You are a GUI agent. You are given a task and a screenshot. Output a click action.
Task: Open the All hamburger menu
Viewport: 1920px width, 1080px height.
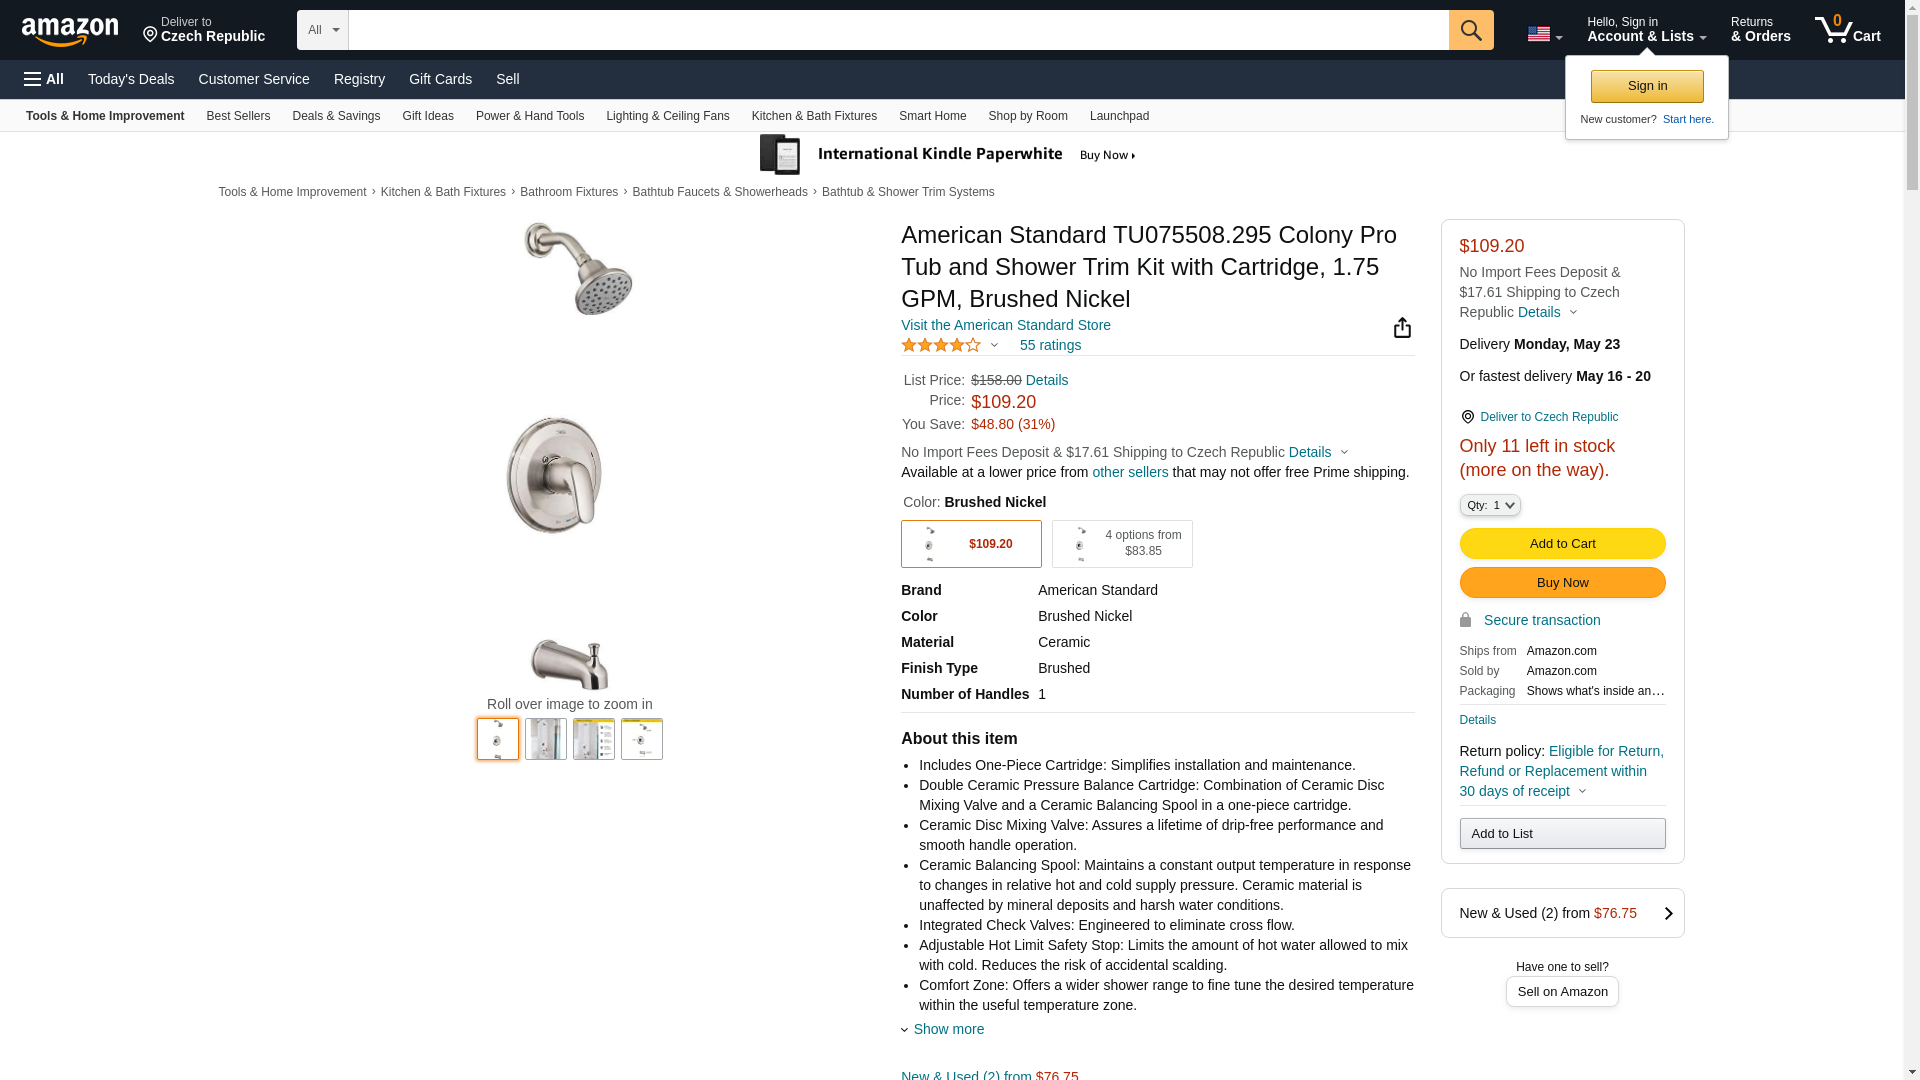click(44, 79)
